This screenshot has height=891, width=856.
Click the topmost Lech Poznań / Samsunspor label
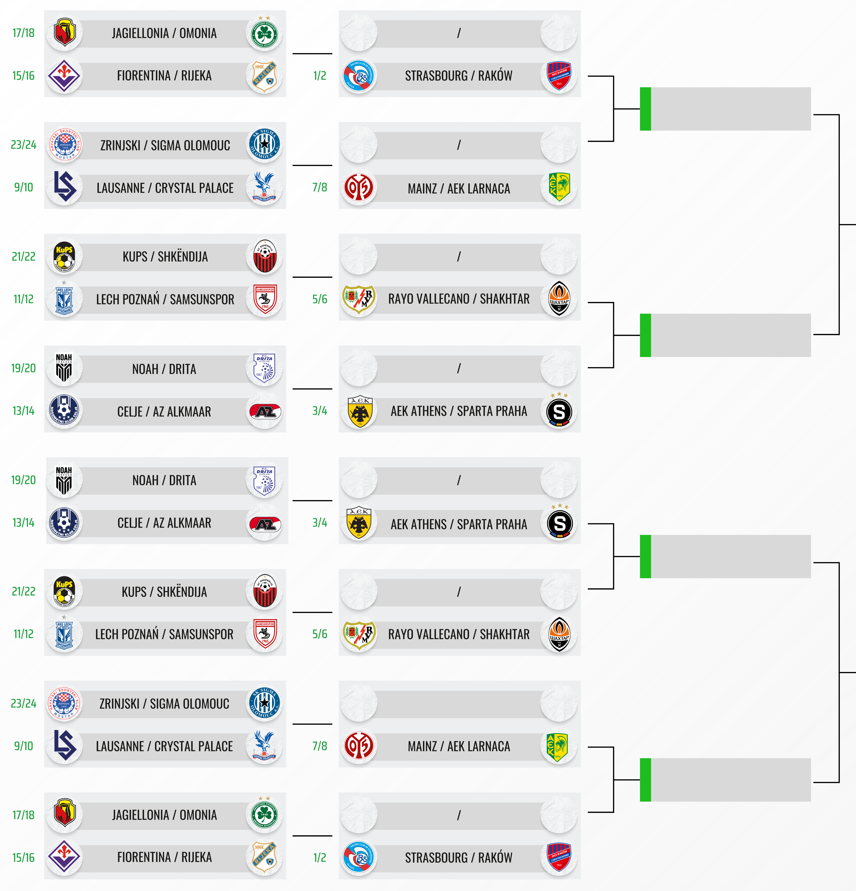coord(165,299)
